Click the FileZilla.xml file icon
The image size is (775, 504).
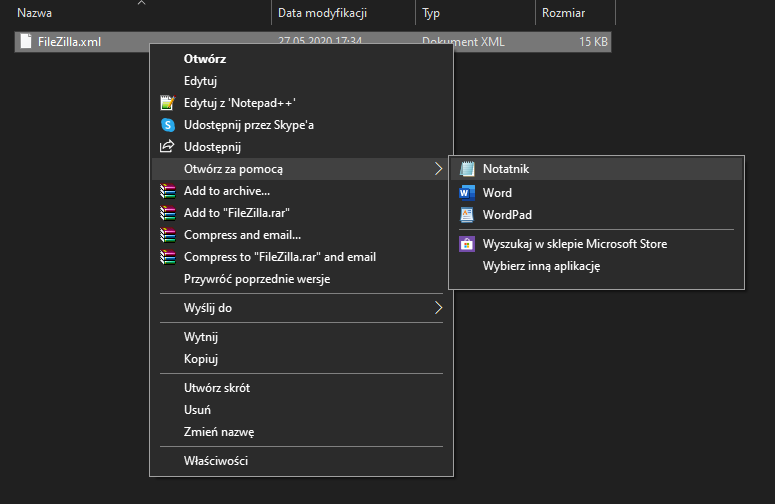click(26, 42)
